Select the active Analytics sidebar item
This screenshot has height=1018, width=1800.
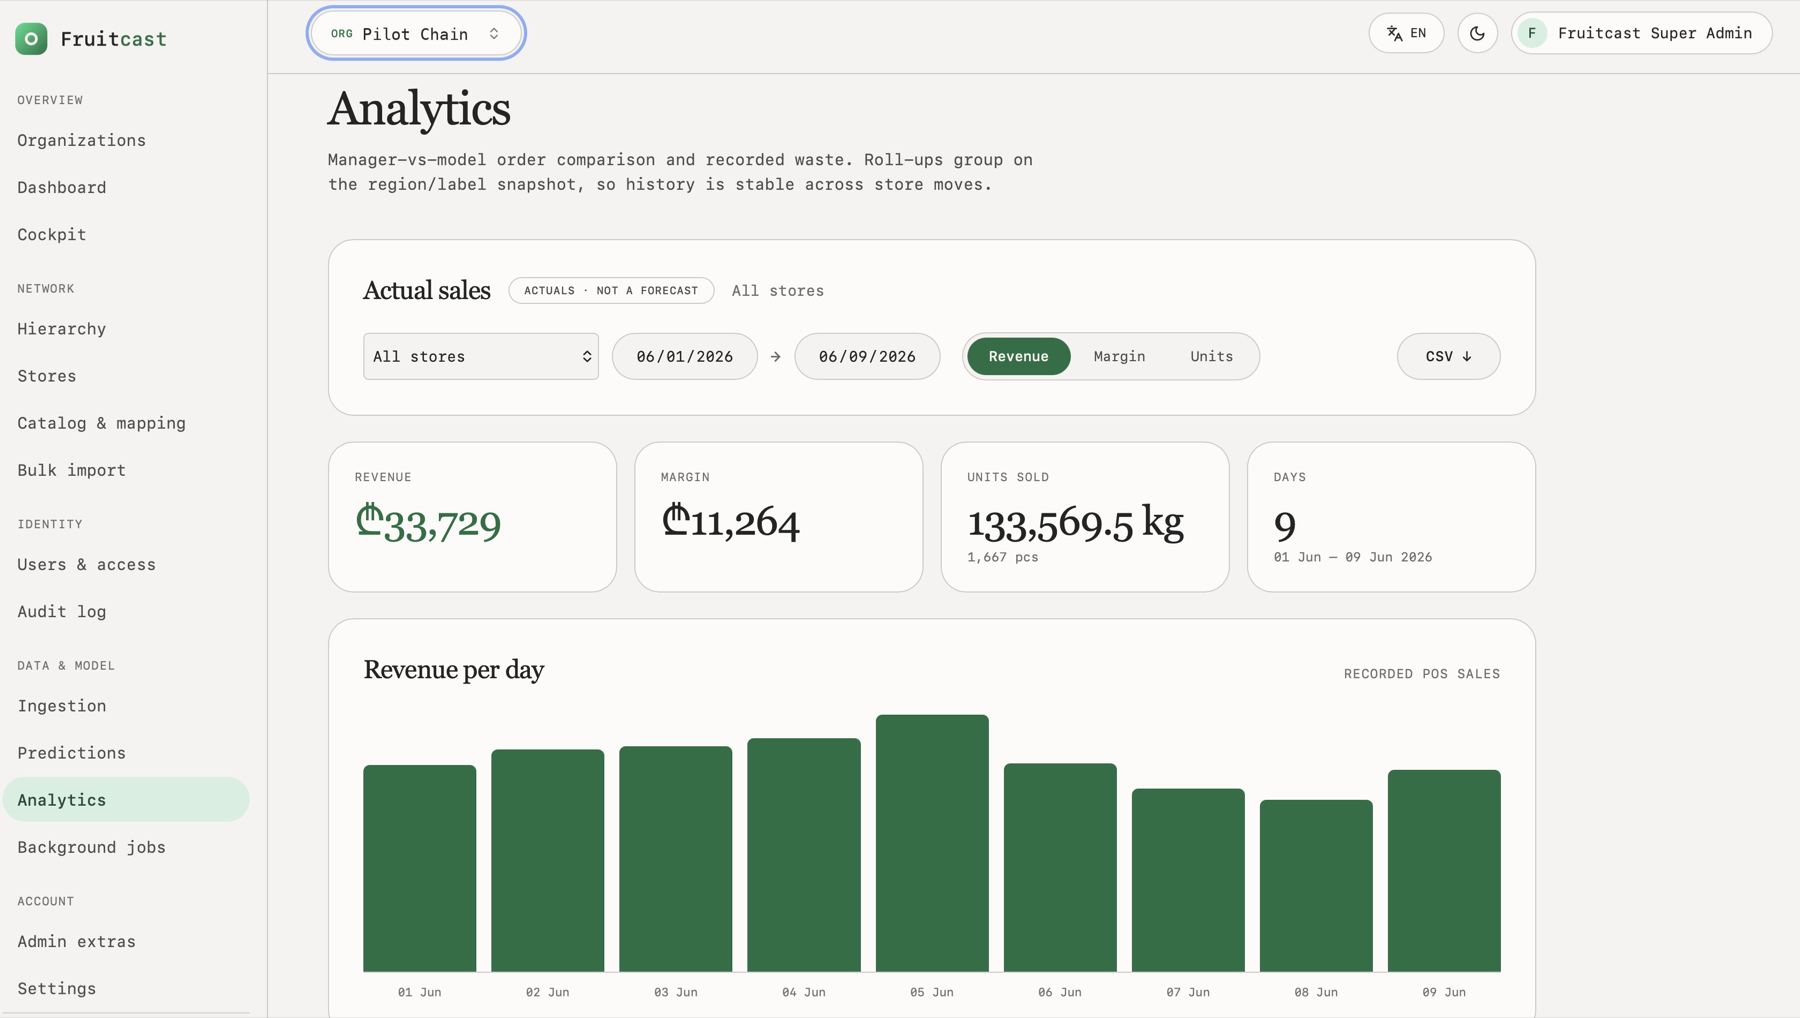[126, 800]
